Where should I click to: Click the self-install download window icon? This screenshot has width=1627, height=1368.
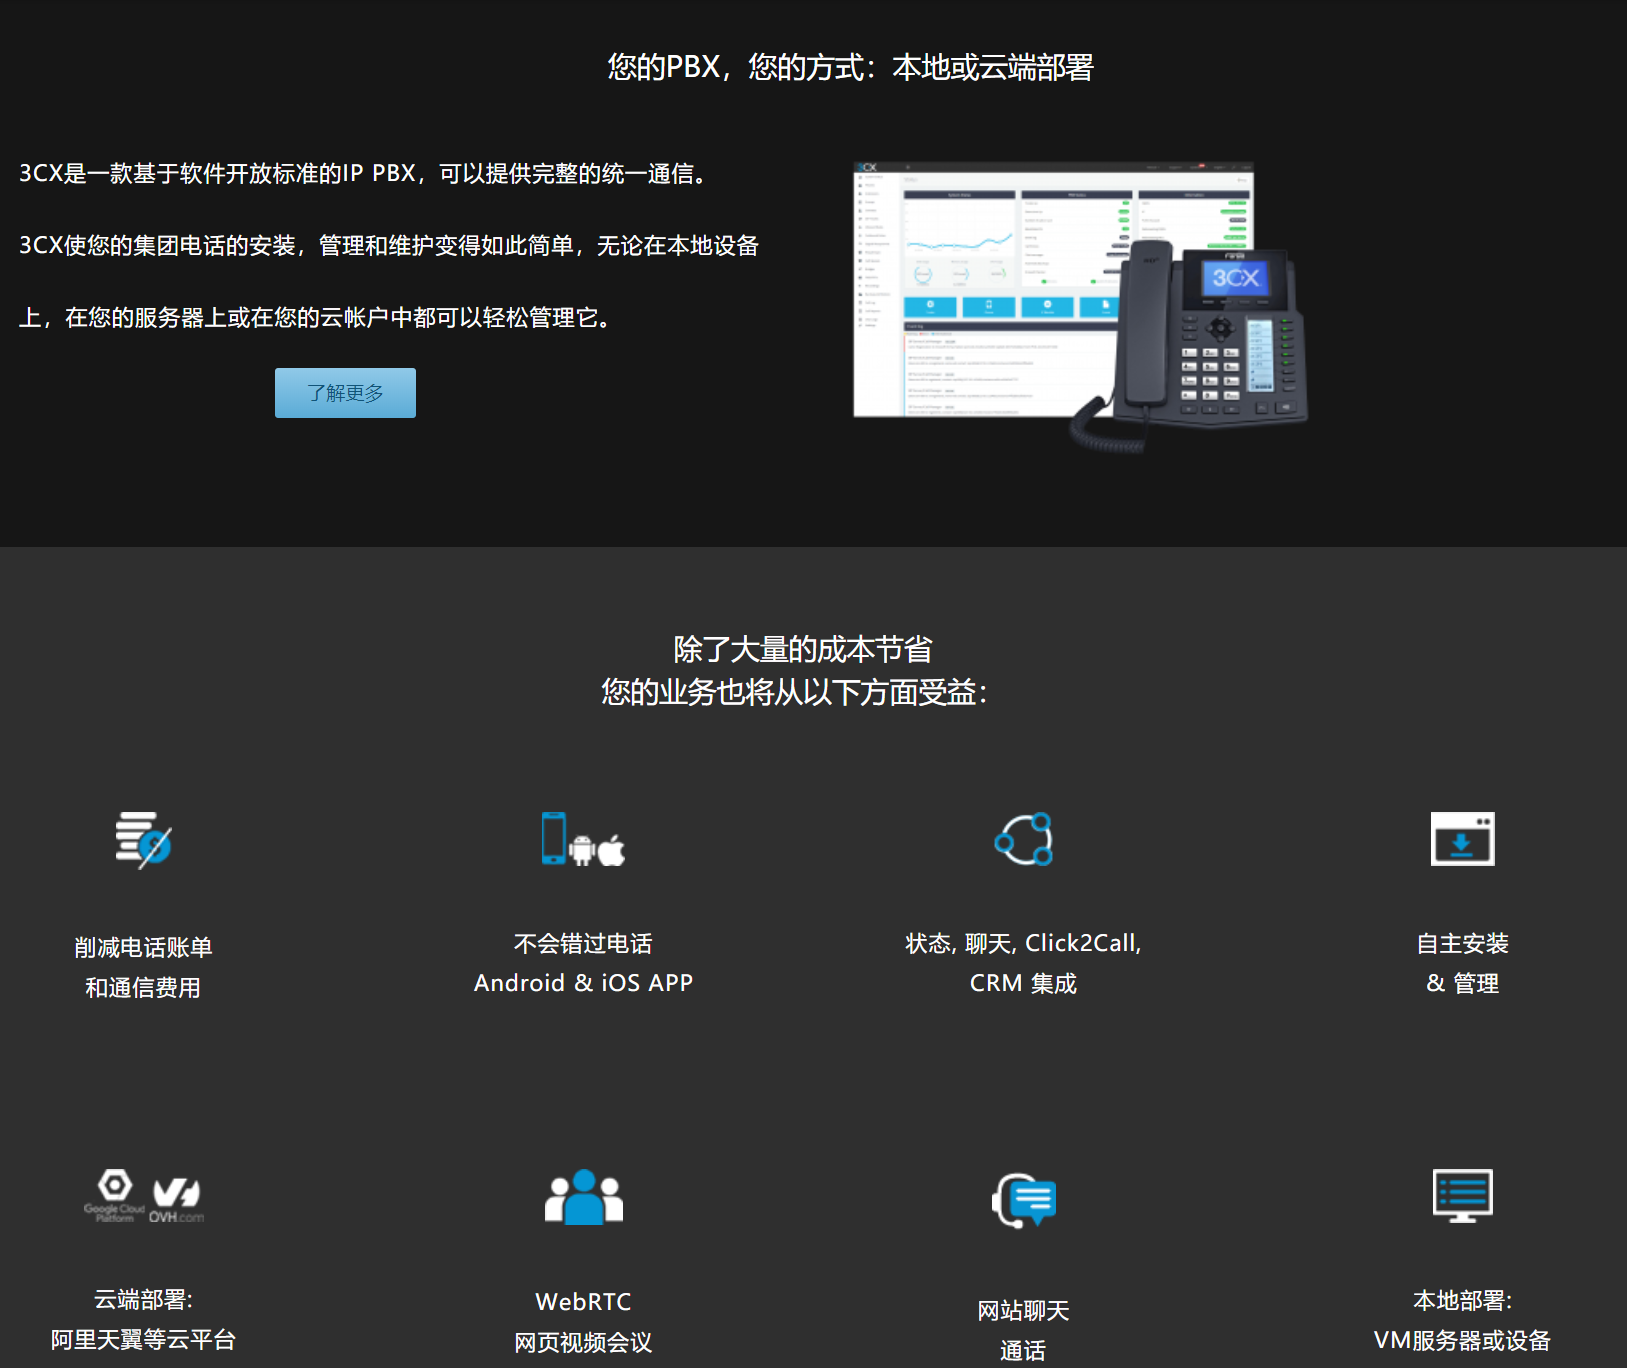click(x=1462, y=839)
